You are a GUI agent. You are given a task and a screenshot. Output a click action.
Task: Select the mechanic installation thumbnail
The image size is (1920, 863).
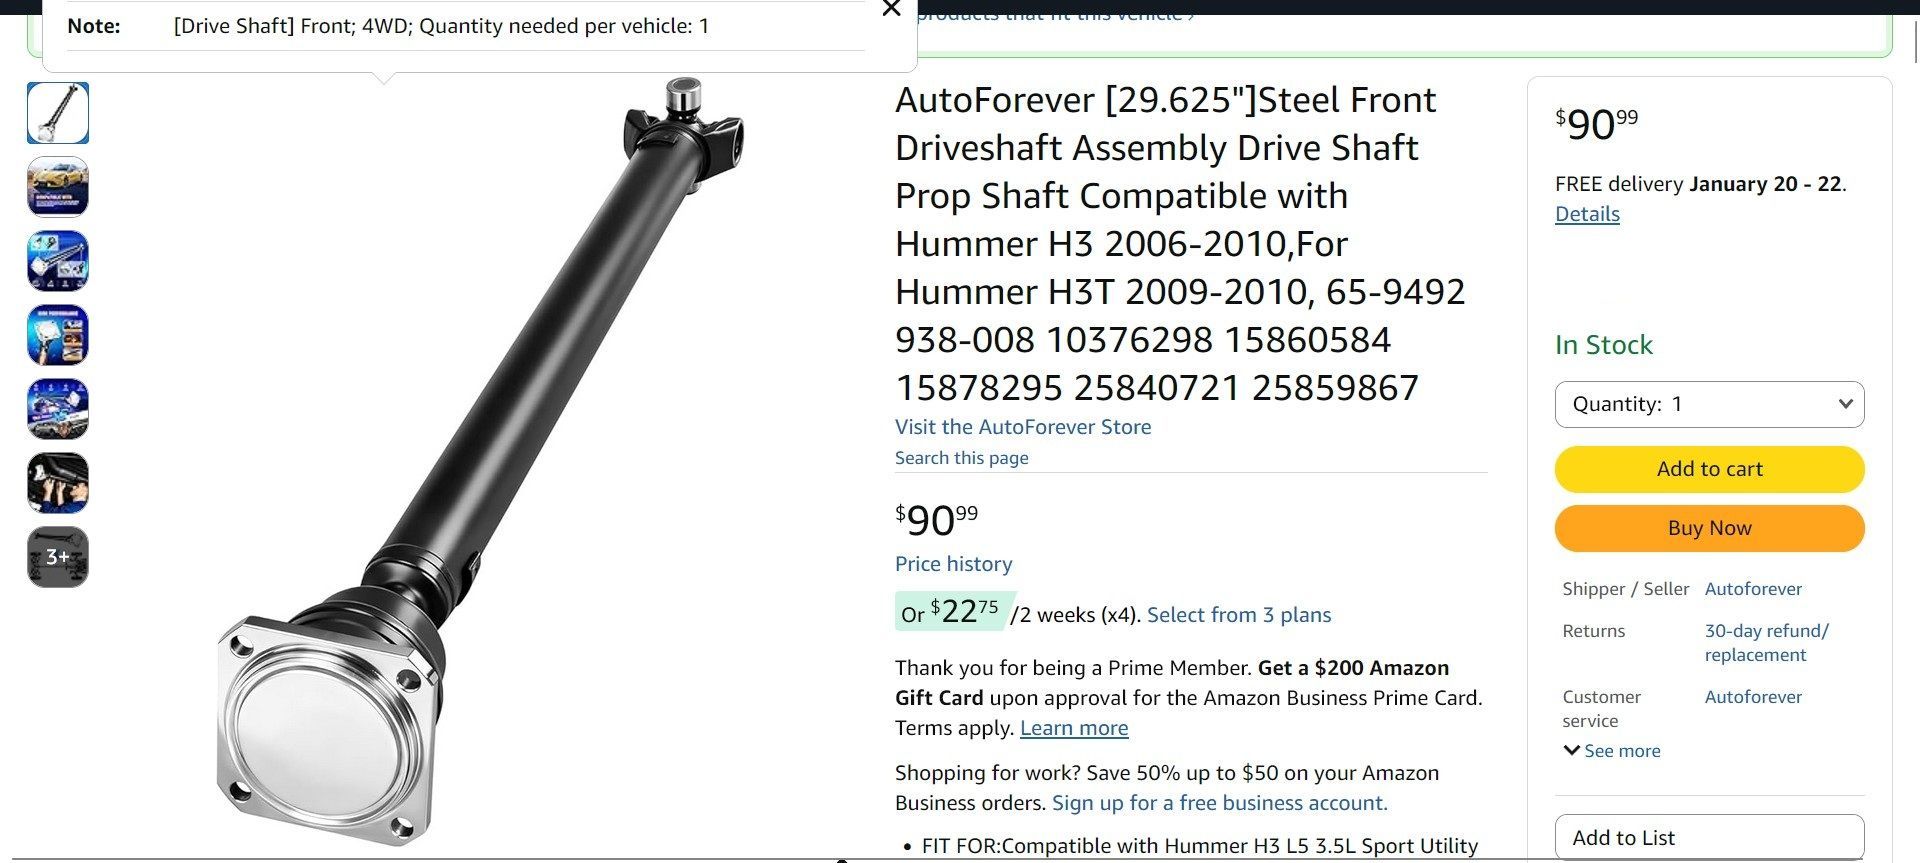pos(58,483)
